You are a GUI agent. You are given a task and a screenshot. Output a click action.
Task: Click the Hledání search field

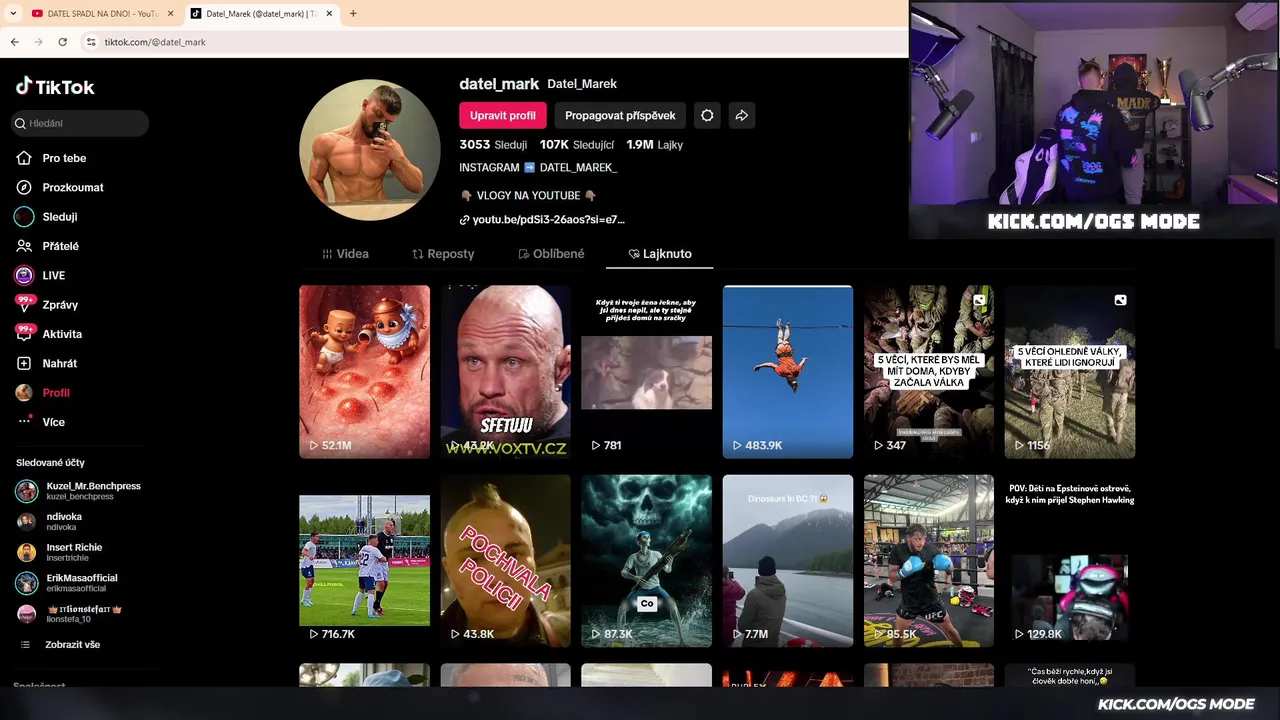tap(80, 123)
